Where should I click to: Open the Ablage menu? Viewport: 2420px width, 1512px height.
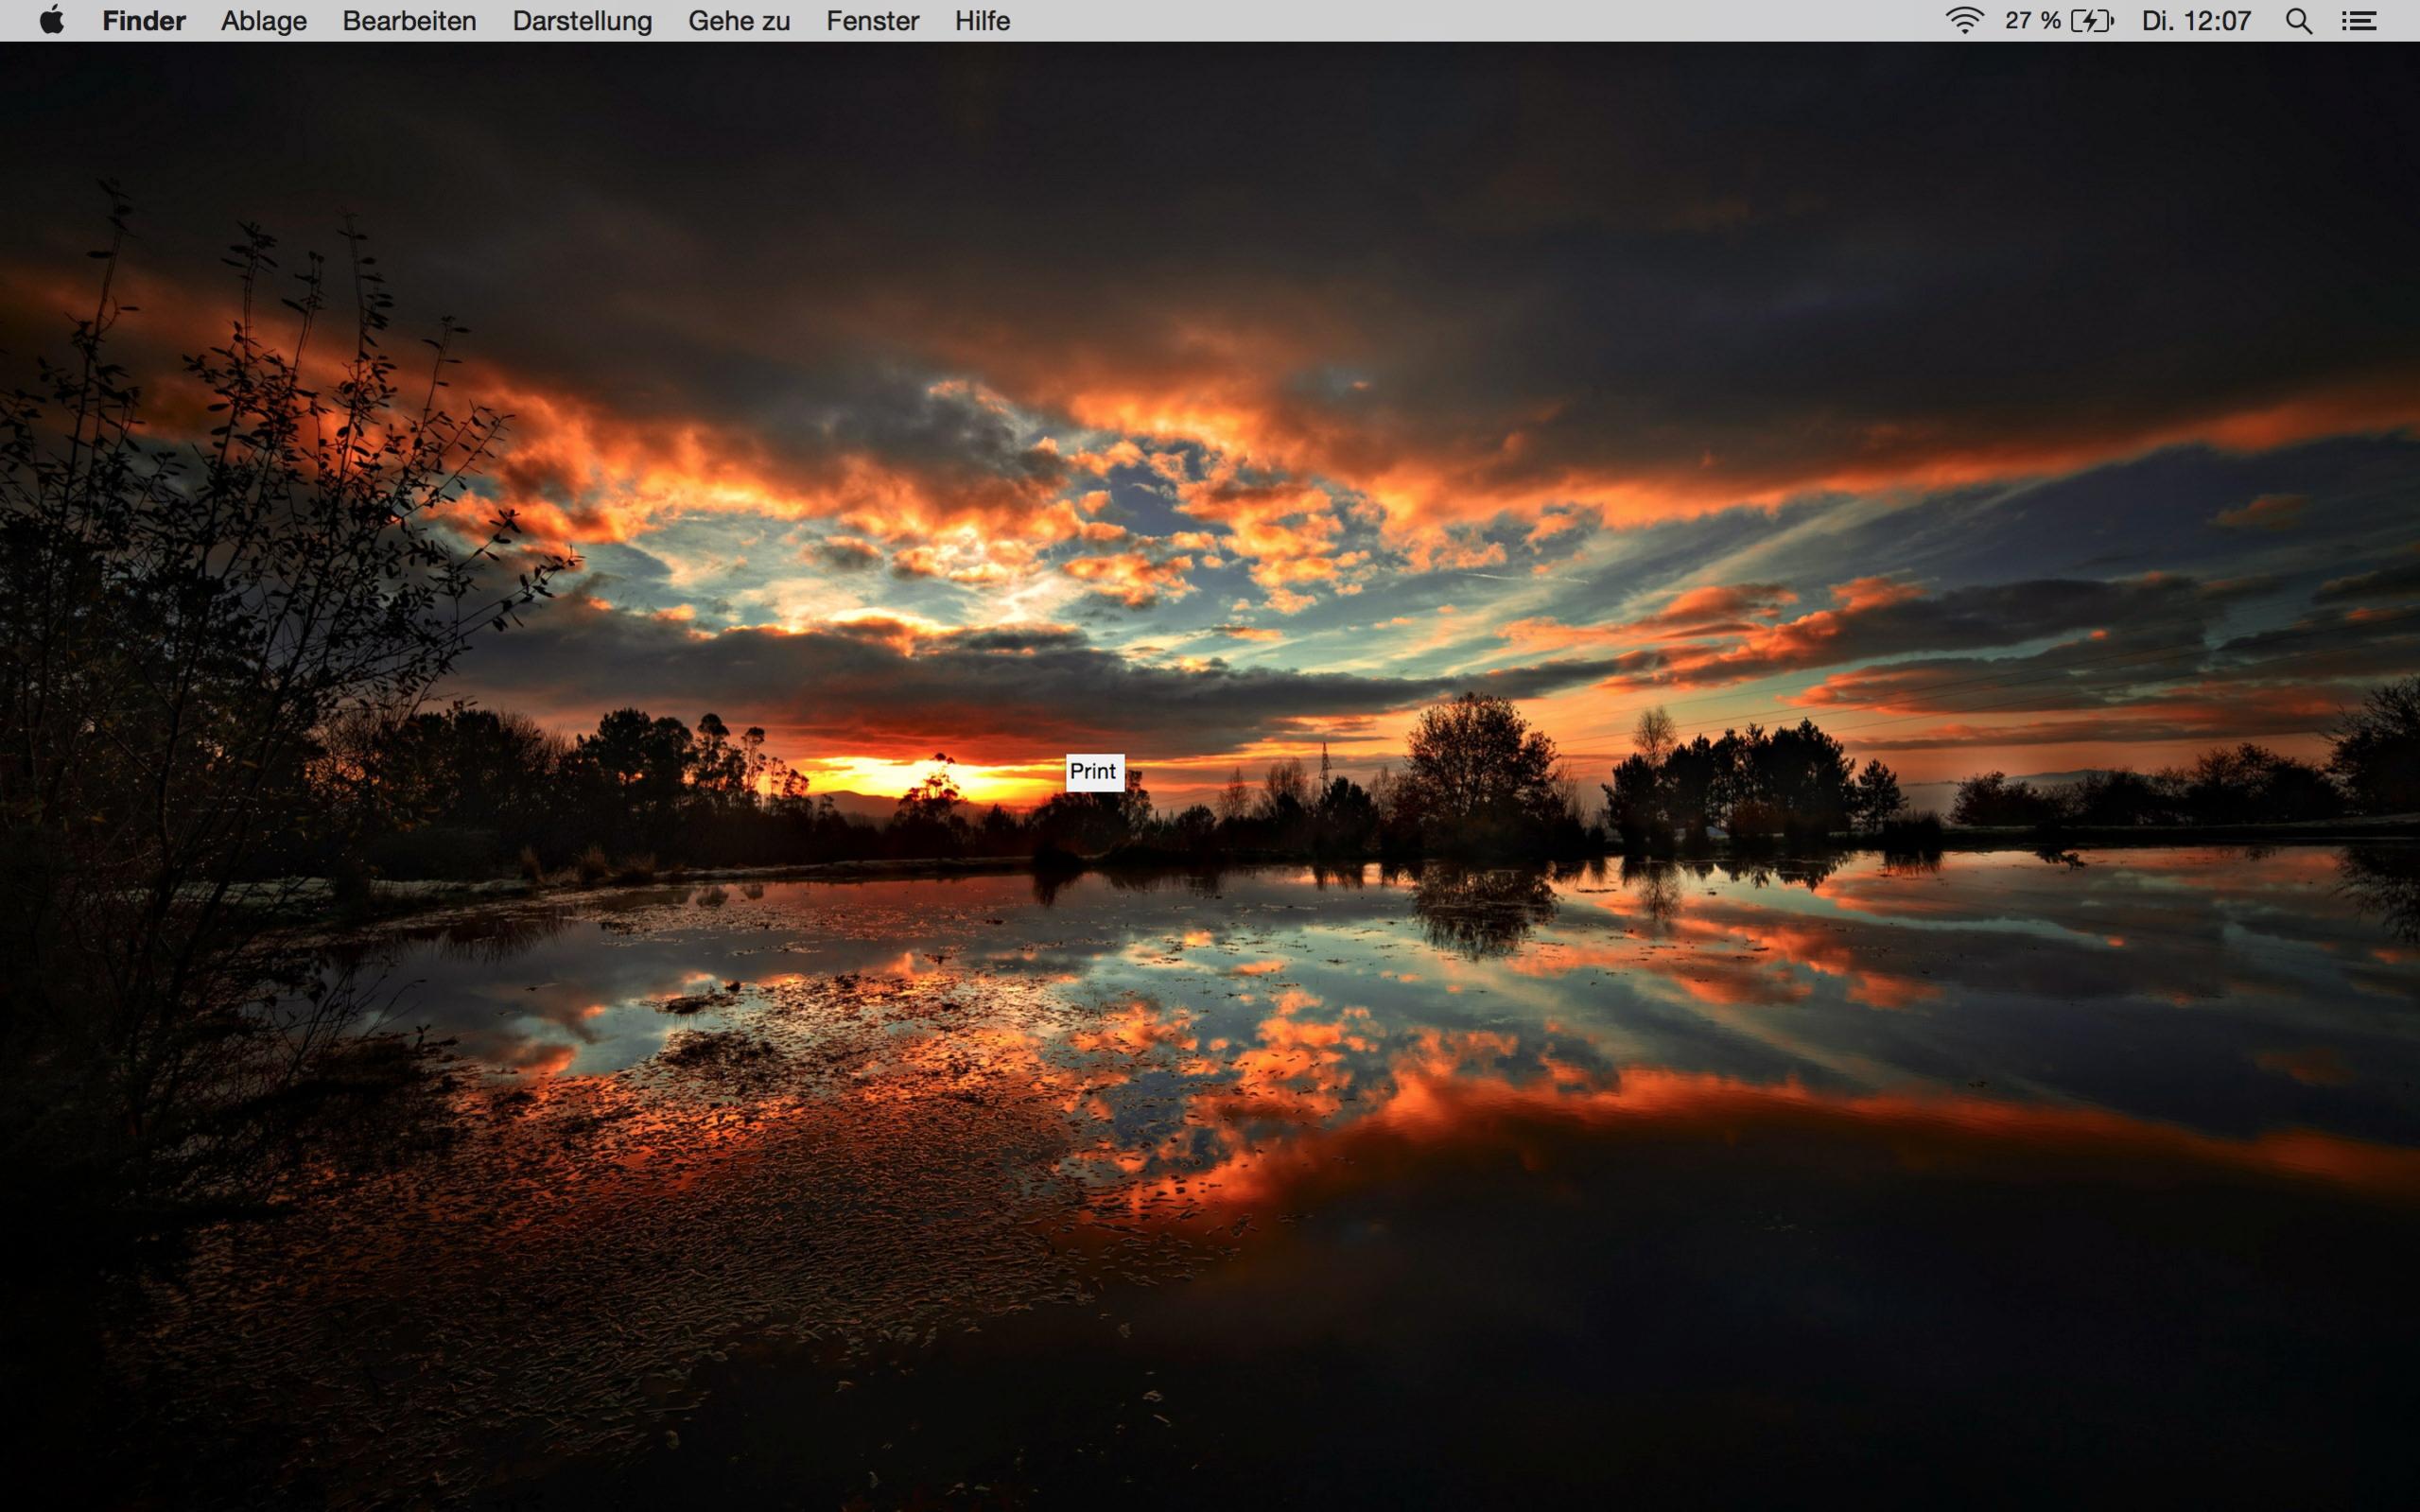pos(263,20)
